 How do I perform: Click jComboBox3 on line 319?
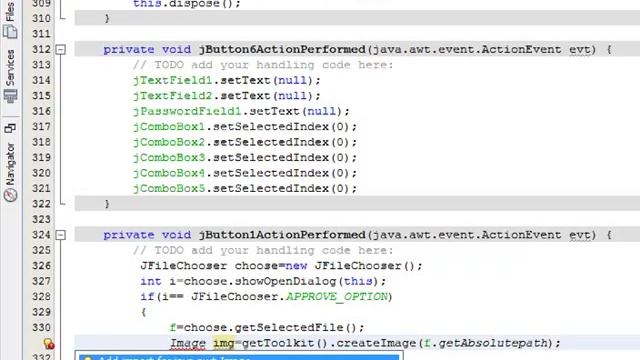pyautogui.click(x=169, y=158)
